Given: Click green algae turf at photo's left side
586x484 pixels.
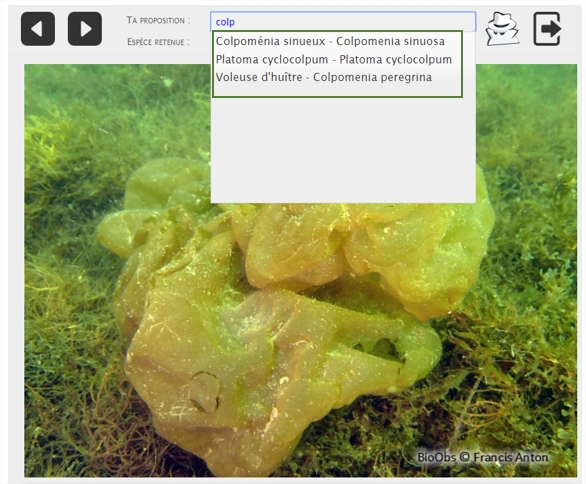Looking at the screenshot, I should click(60, 262).
